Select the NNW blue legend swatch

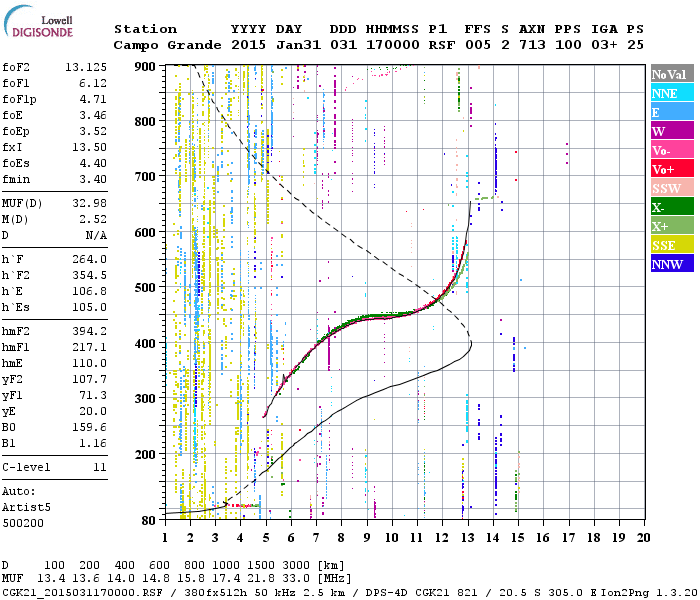coord(672,263)
